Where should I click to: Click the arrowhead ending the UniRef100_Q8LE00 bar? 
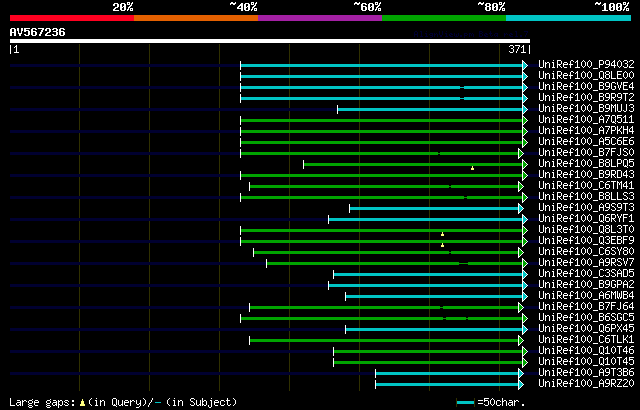[x=525, y=76]
